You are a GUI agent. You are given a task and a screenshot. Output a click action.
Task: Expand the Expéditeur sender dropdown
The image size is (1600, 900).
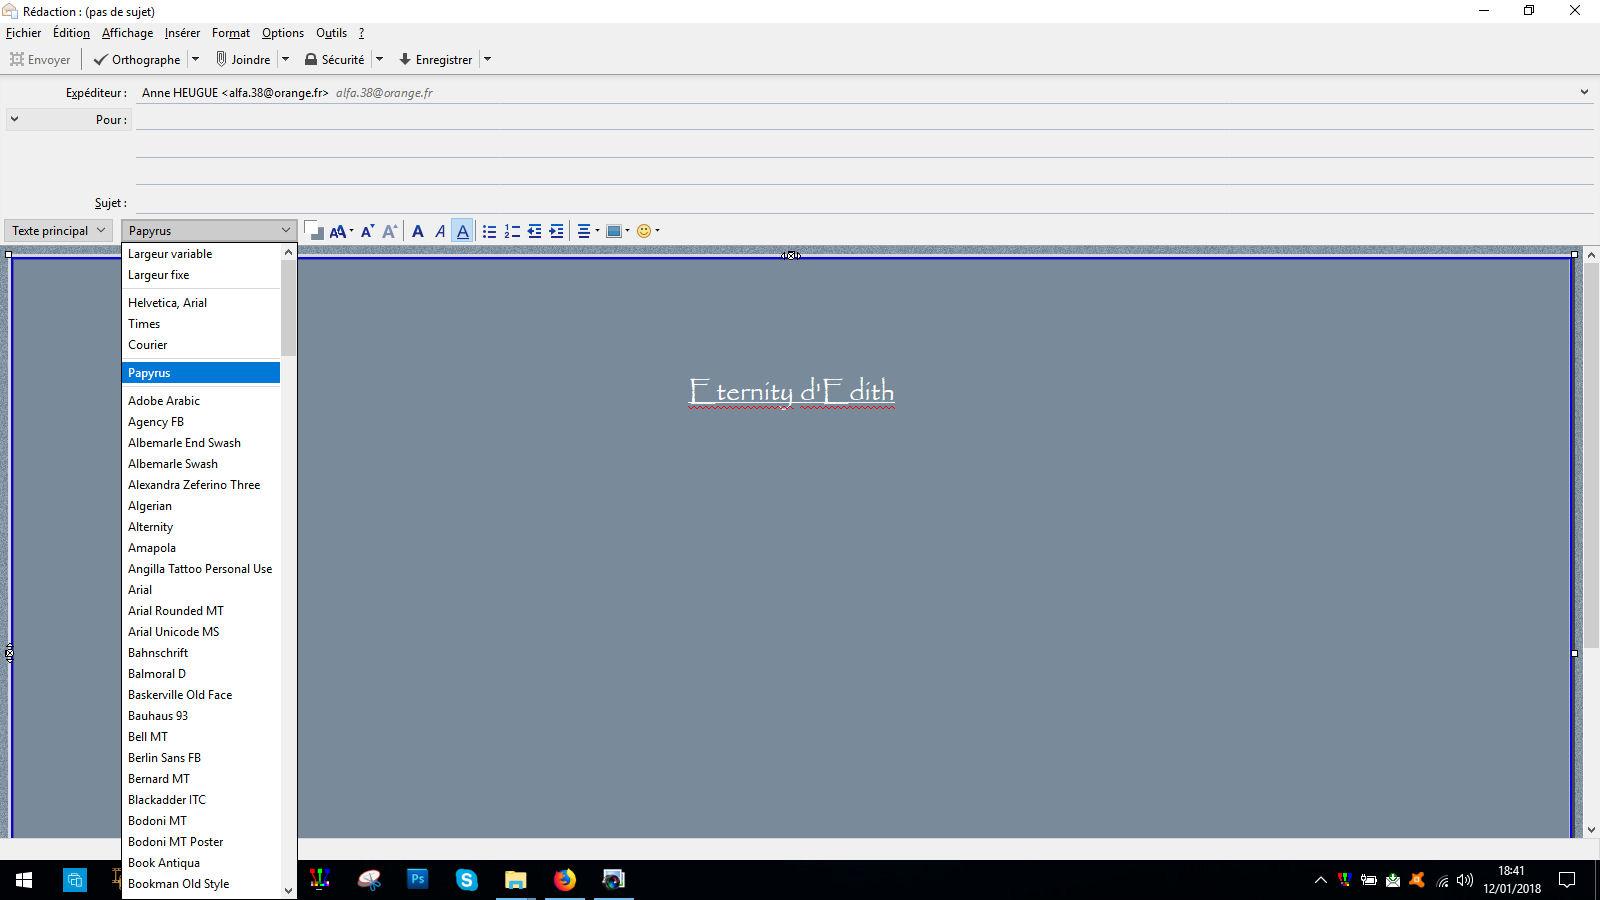(1584, 92)
